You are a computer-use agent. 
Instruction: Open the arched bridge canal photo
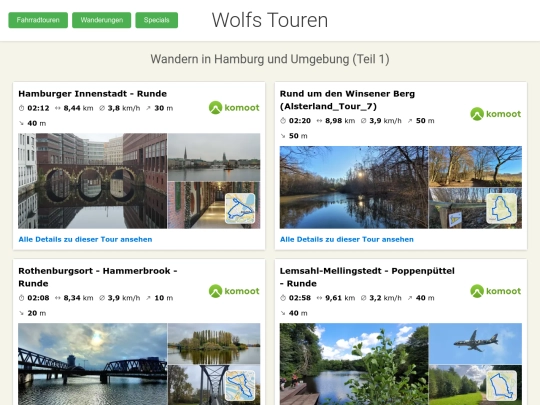[93, 181]
